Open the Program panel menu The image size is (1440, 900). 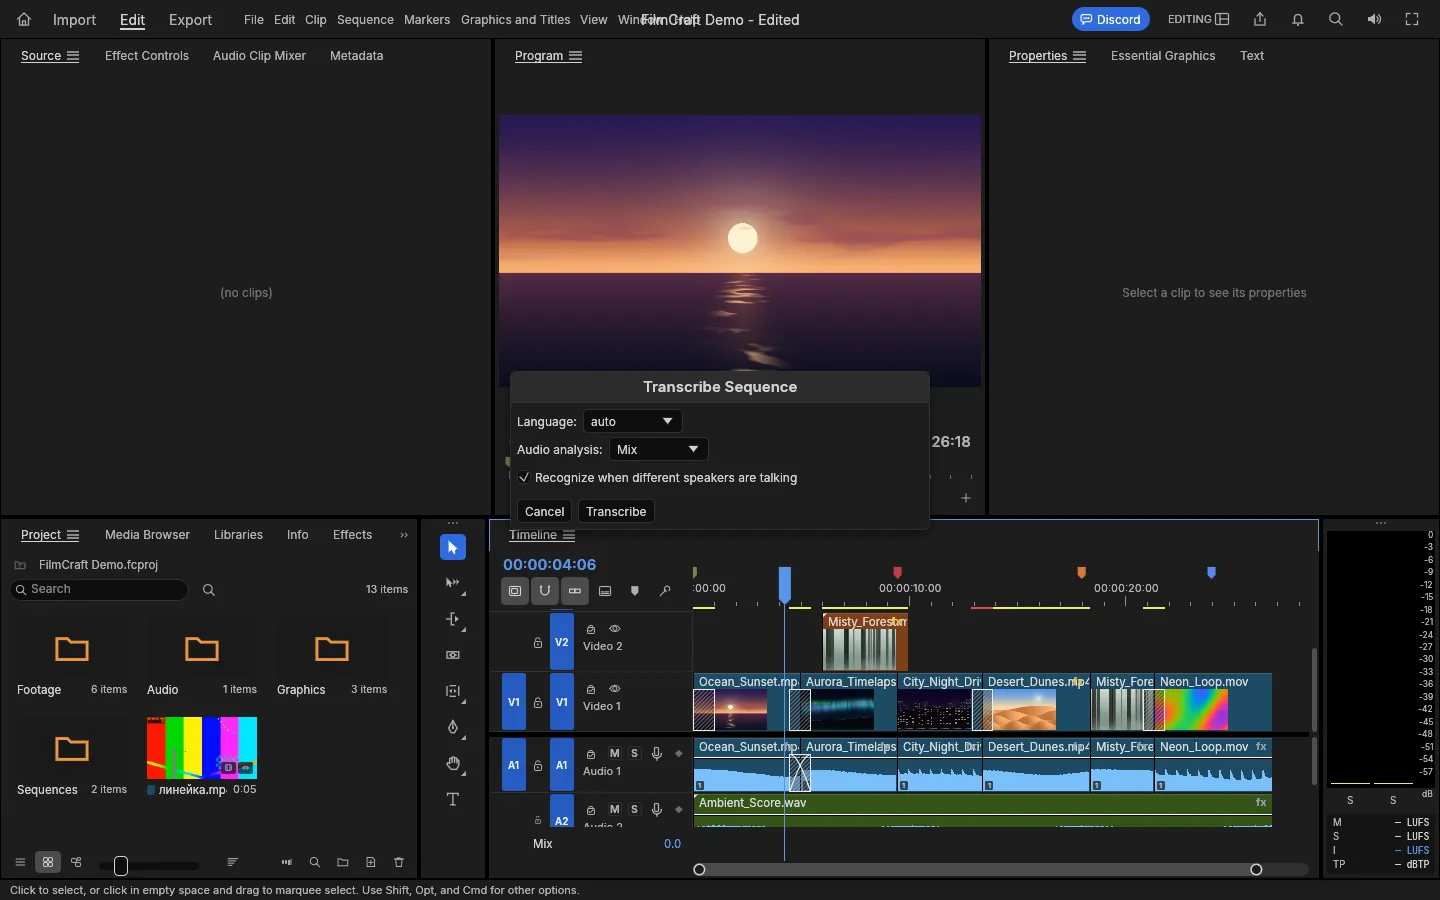click(x=576, y=56)
